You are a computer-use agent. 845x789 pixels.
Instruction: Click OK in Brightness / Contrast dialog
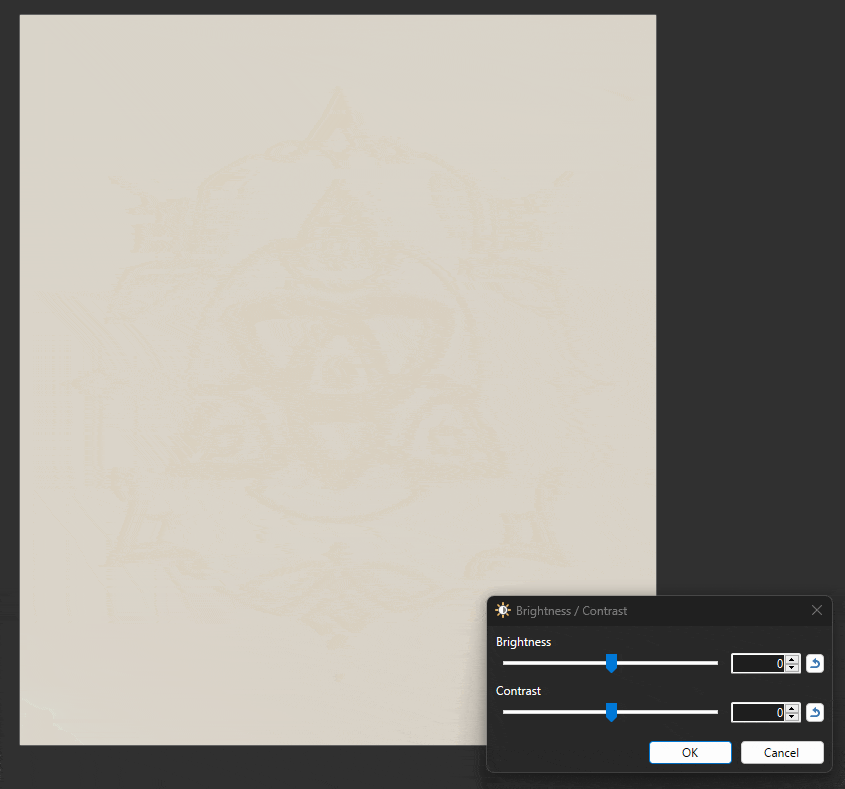690,752
